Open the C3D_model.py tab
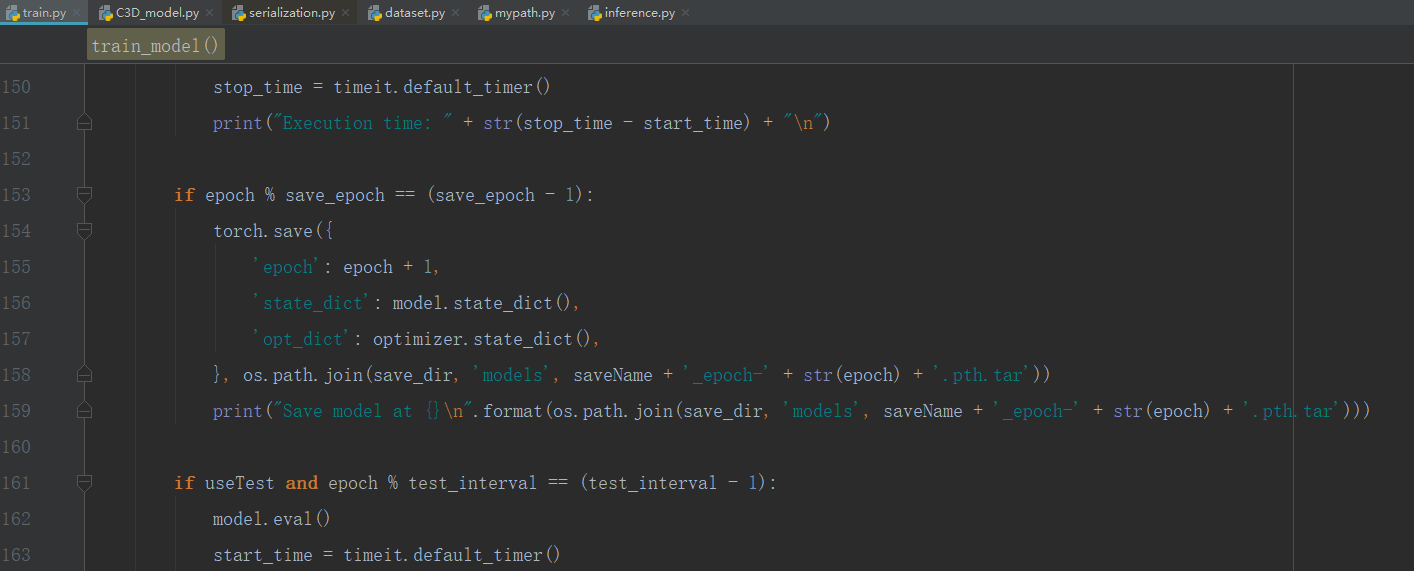Viewport: 1414px width, 571px height. click(157, 13)
